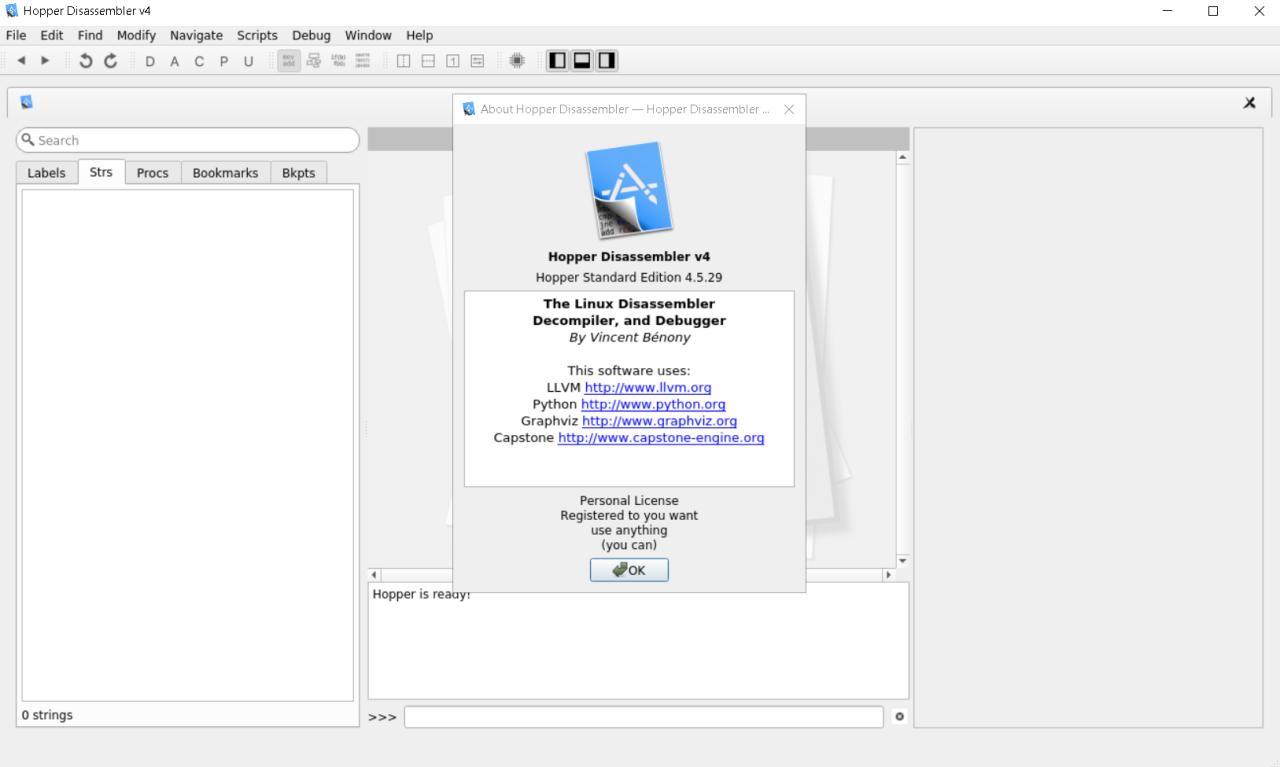
Task: Open the Capstone engine website link
Action: click(661, 438)
